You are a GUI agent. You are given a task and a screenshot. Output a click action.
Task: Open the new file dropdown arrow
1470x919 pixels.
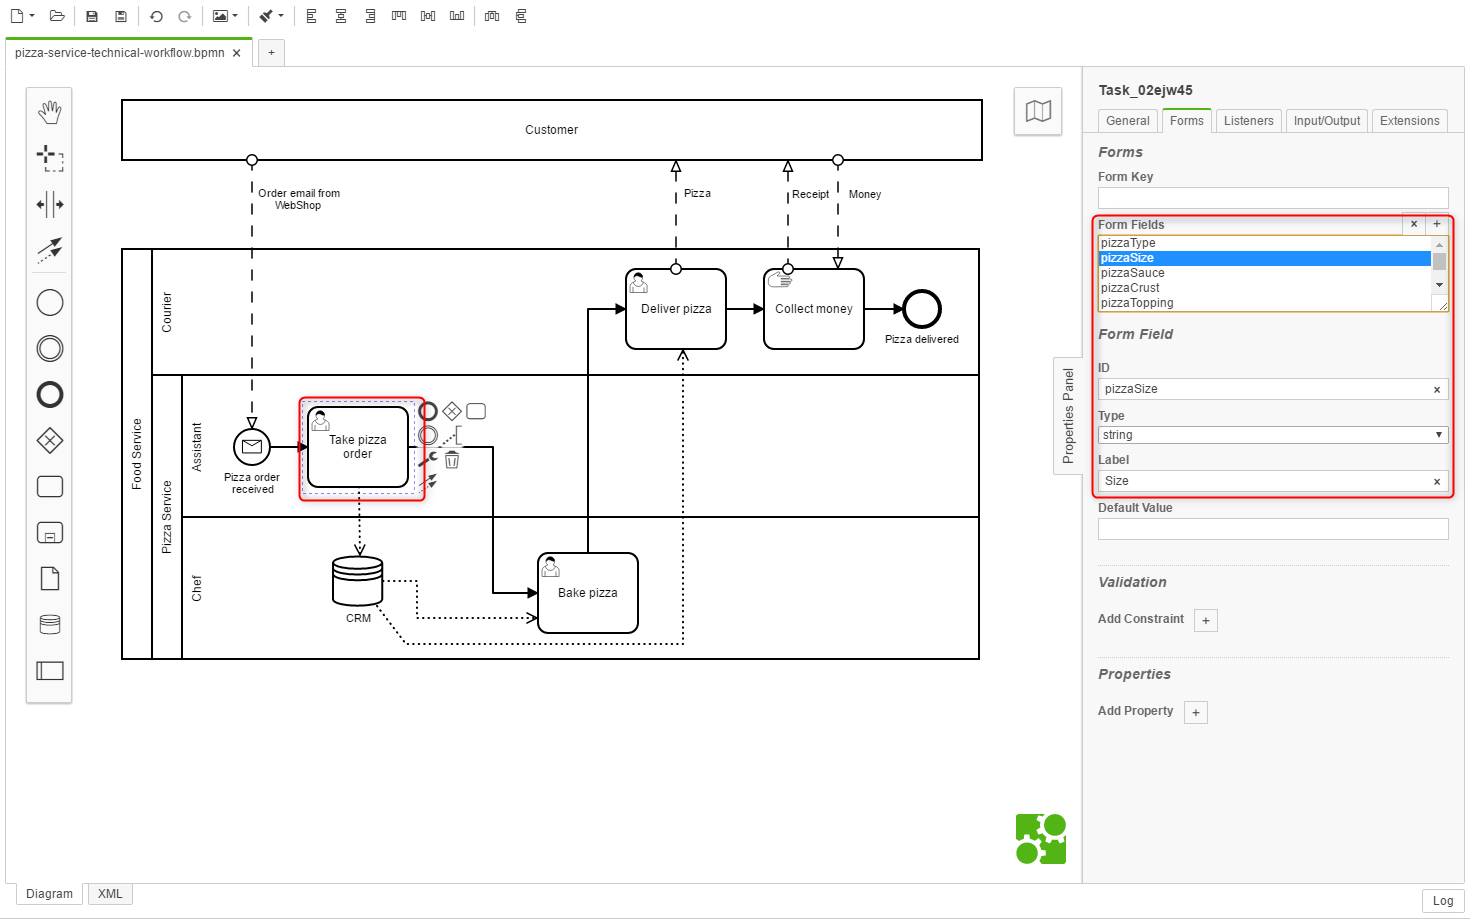click(32, 16)
